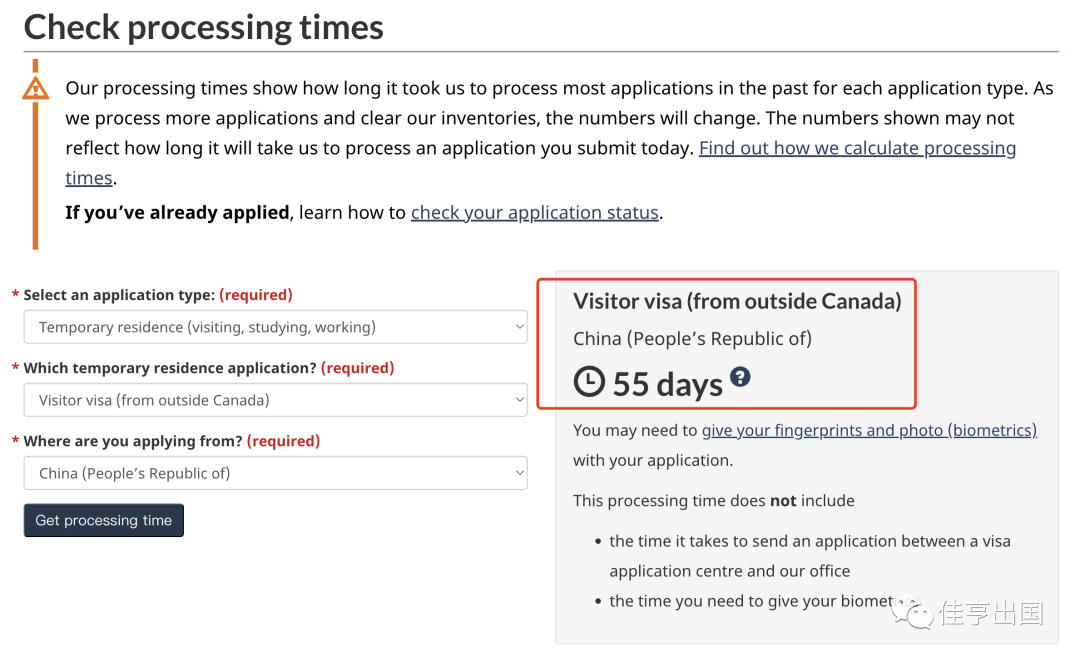Open give your fingerprints and photo (biometrics) link
Screen dimensions: 1080x661
869,430
